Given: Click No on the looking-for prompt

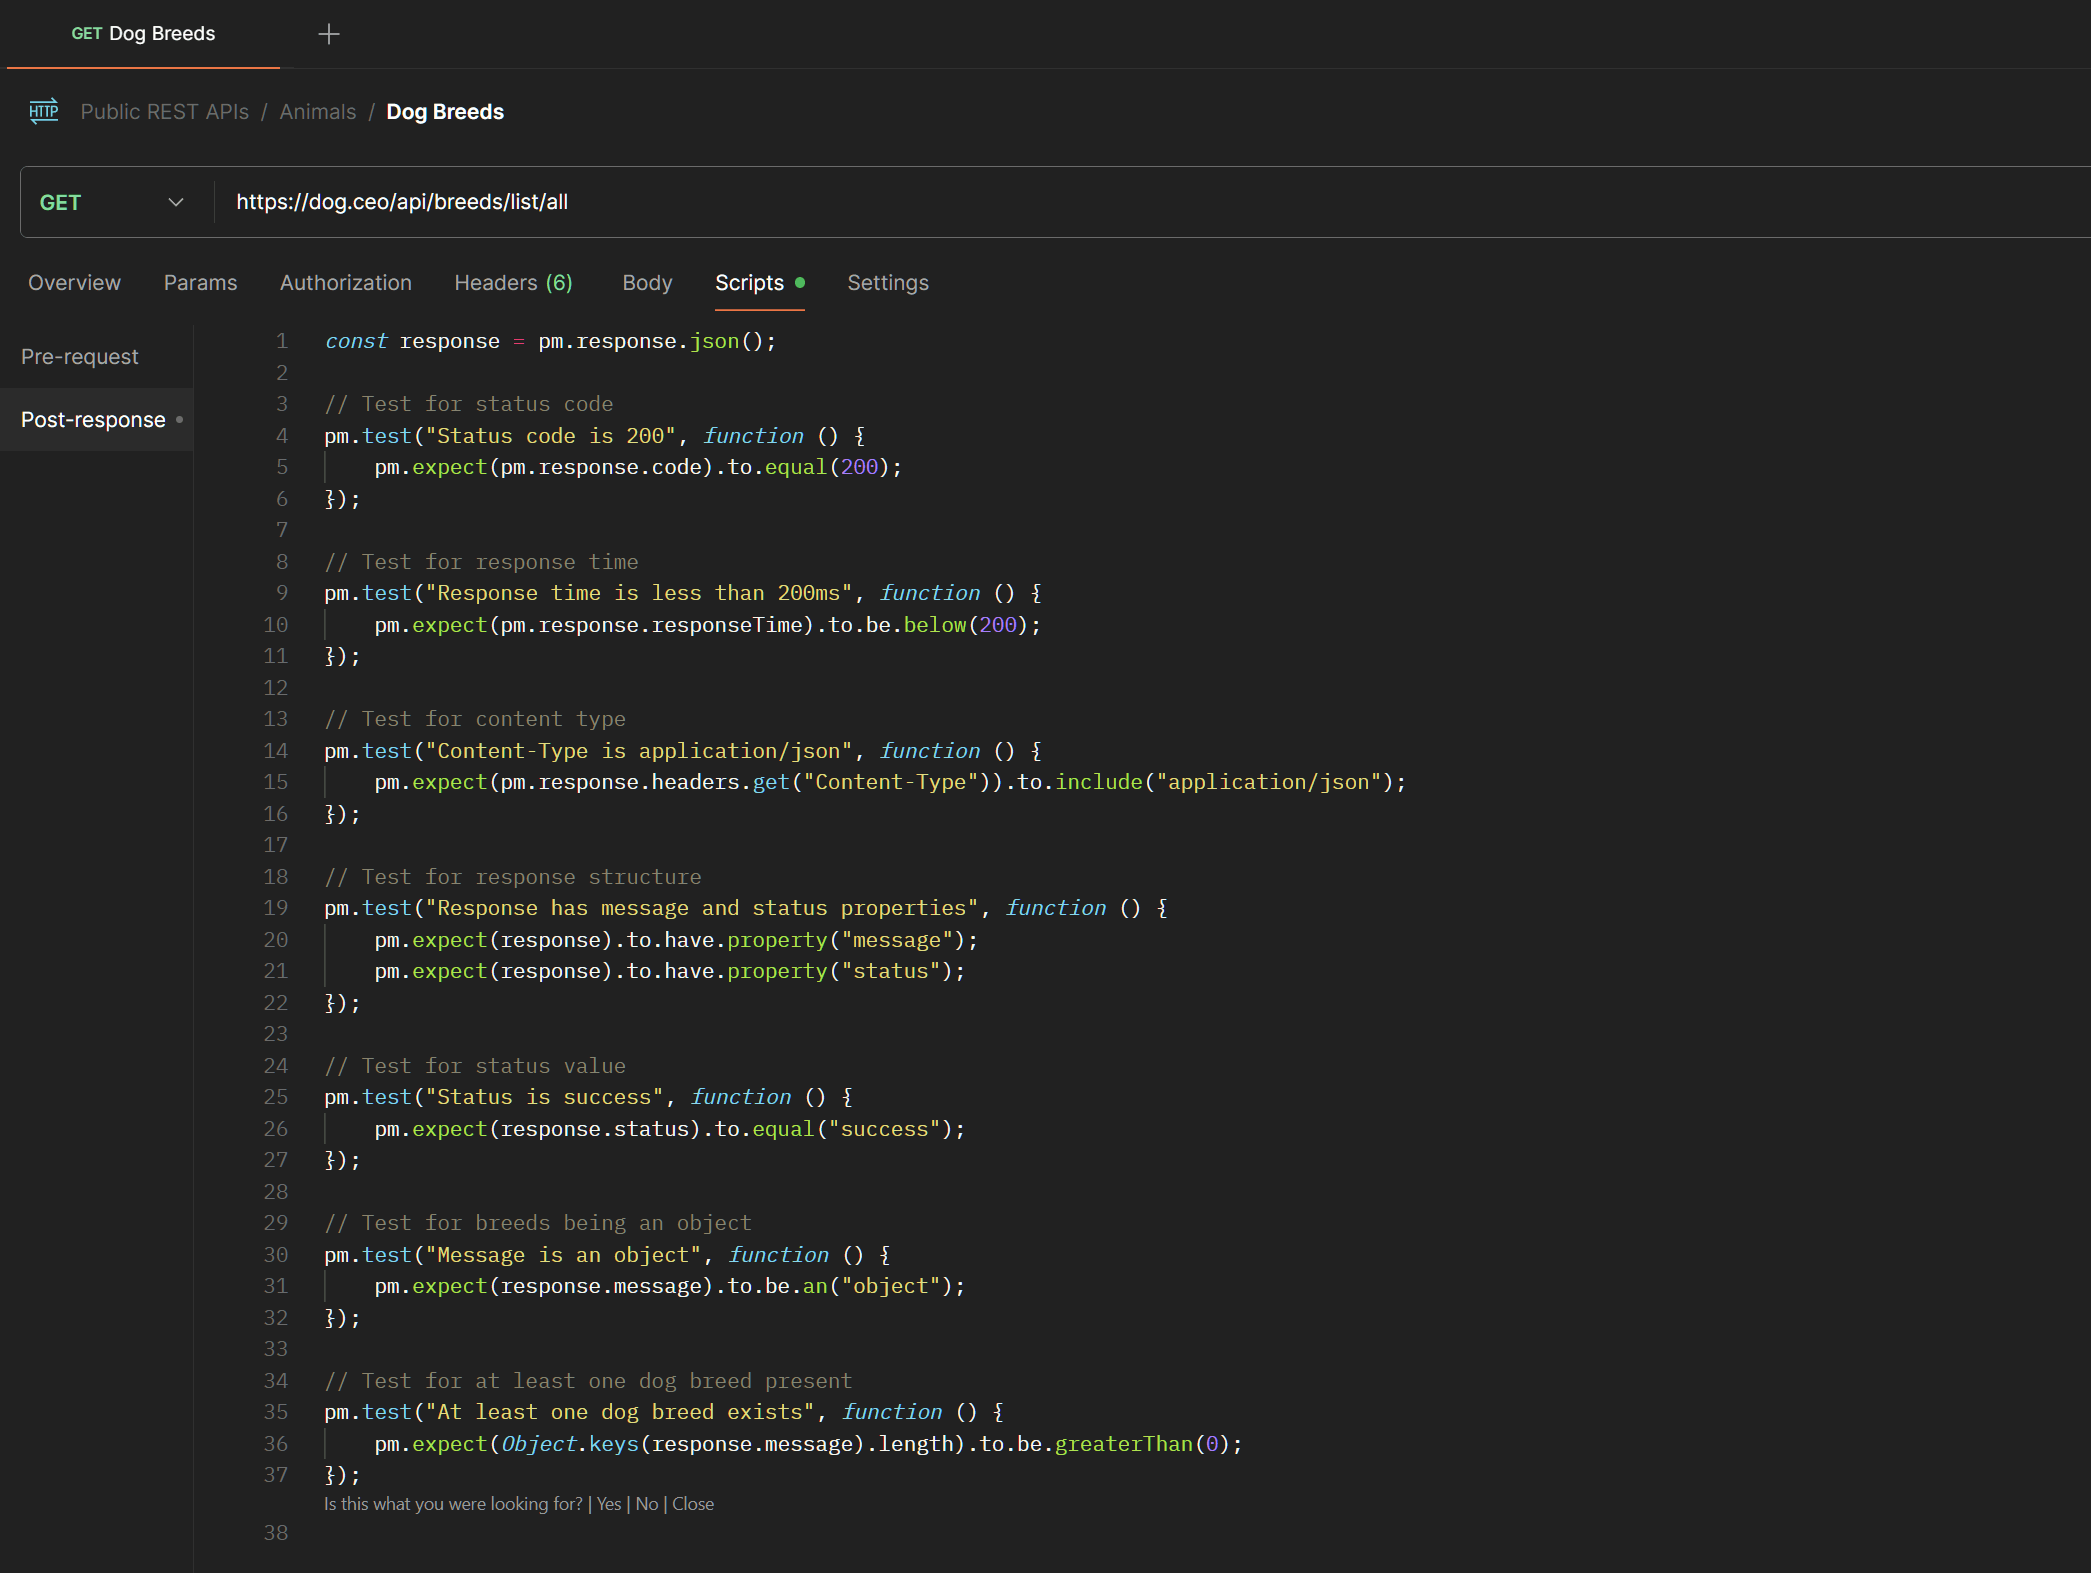Looking at the screenshot, I should 646,1503.
